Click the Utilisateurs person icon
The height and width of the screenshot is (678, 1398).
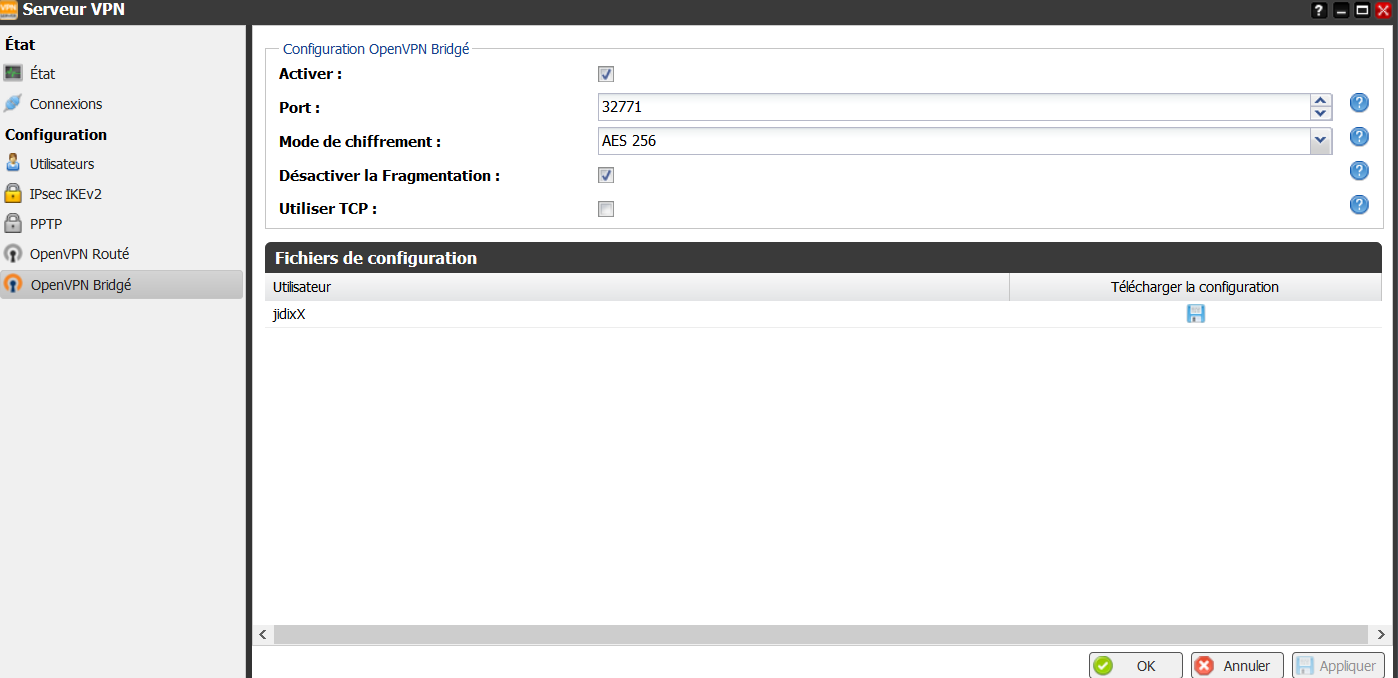pyautogui.click(x=13, y=163)
